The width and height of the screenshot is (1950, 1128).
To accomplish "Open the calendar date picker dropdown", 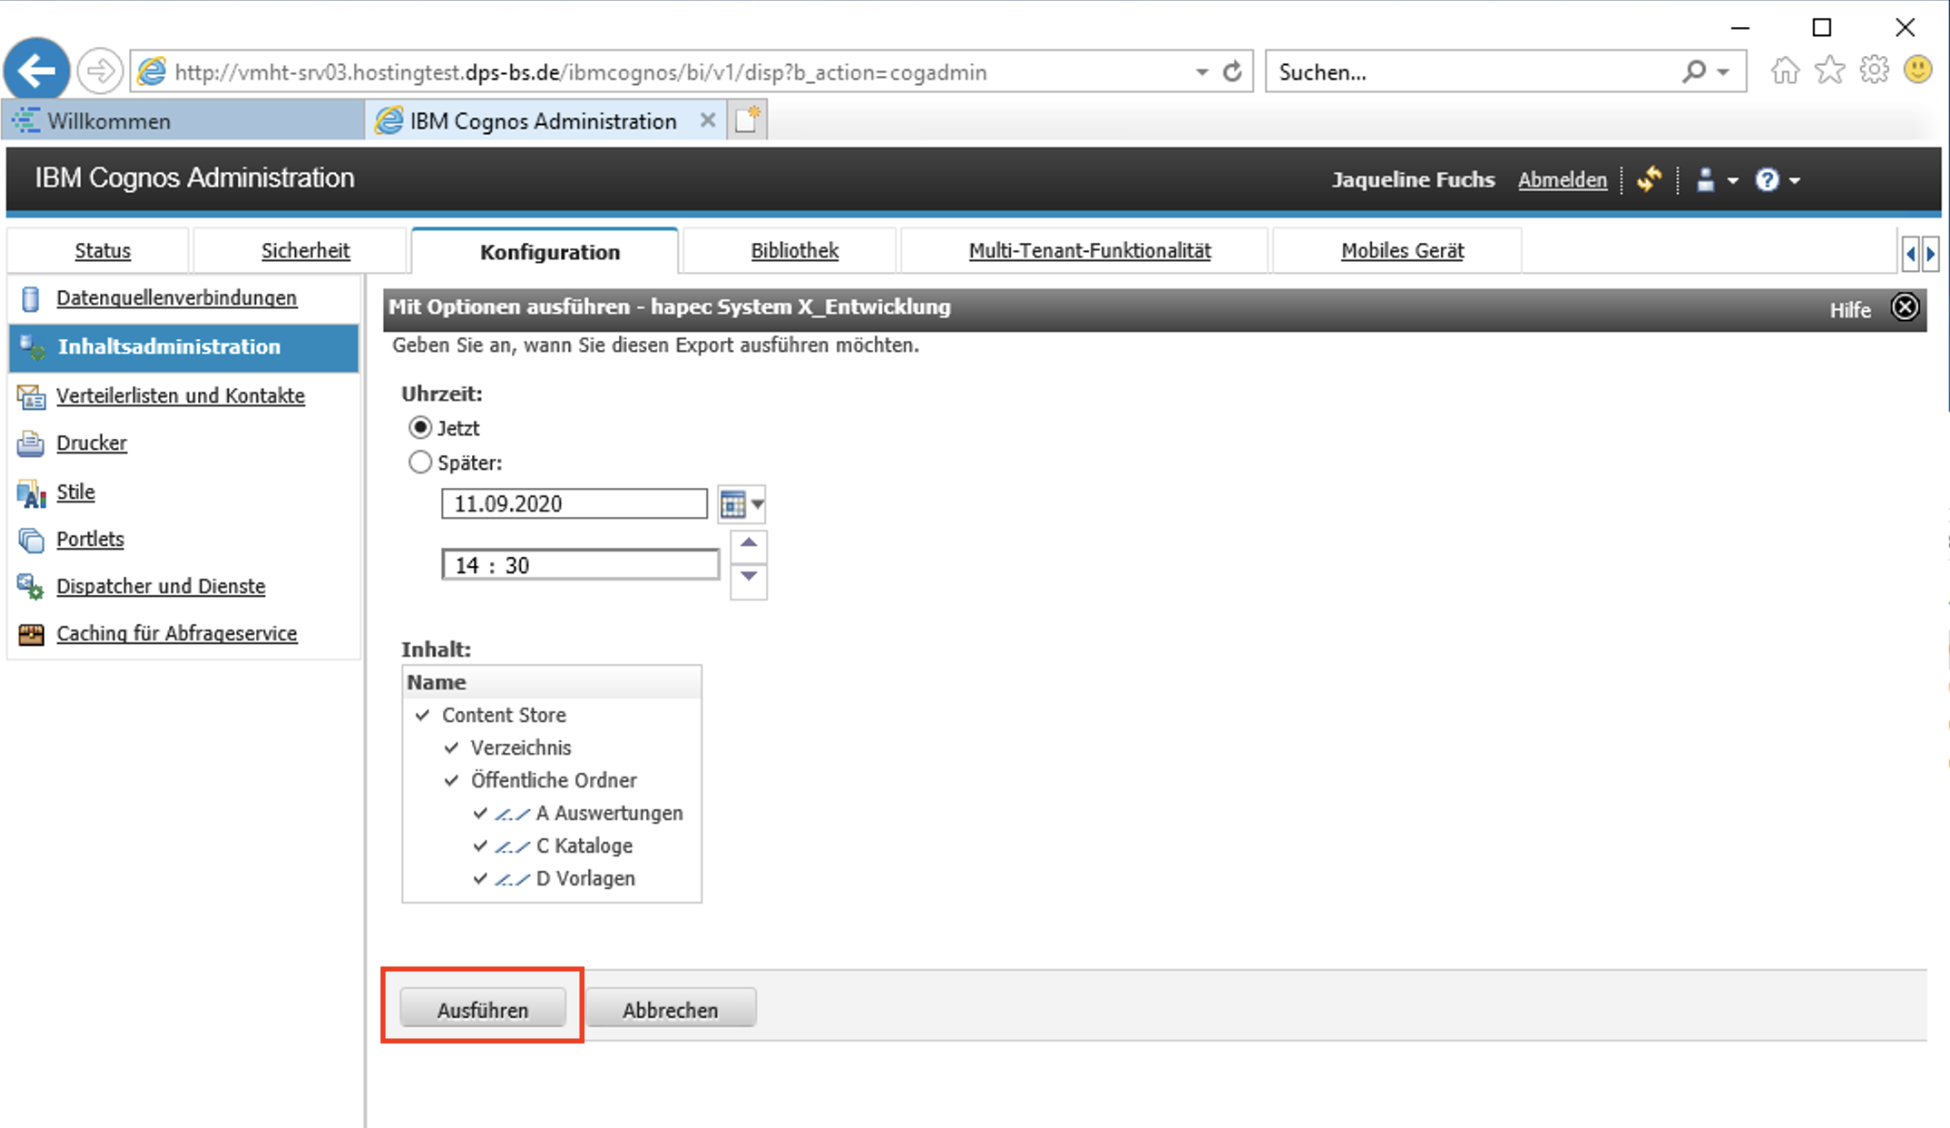I will click(740, 504).
